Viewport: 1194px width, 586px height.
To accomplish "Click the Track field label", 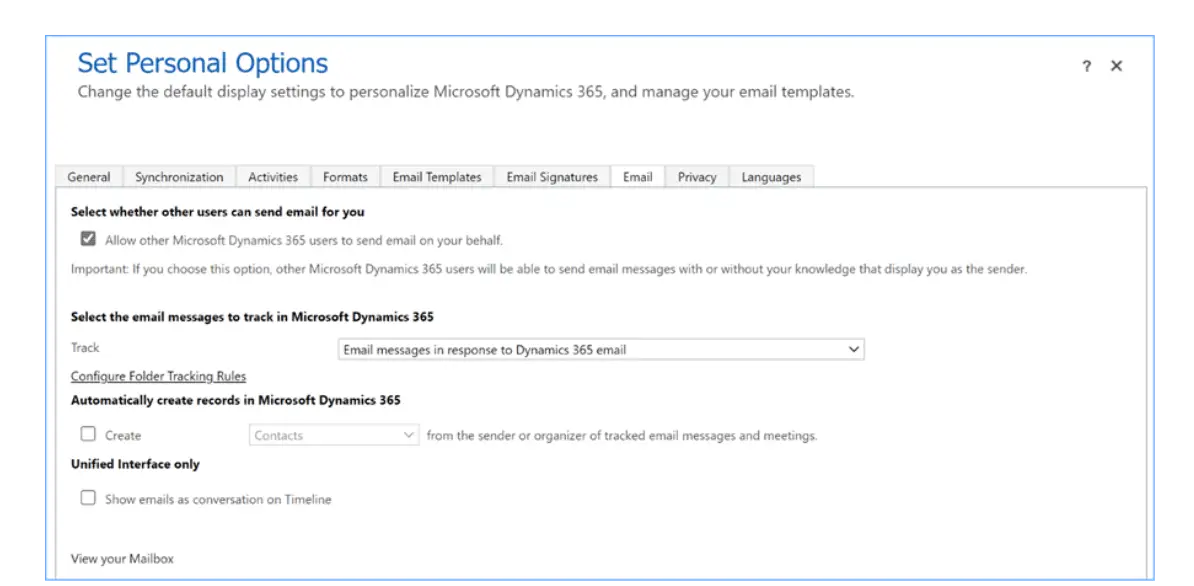I will coord(85,348).
